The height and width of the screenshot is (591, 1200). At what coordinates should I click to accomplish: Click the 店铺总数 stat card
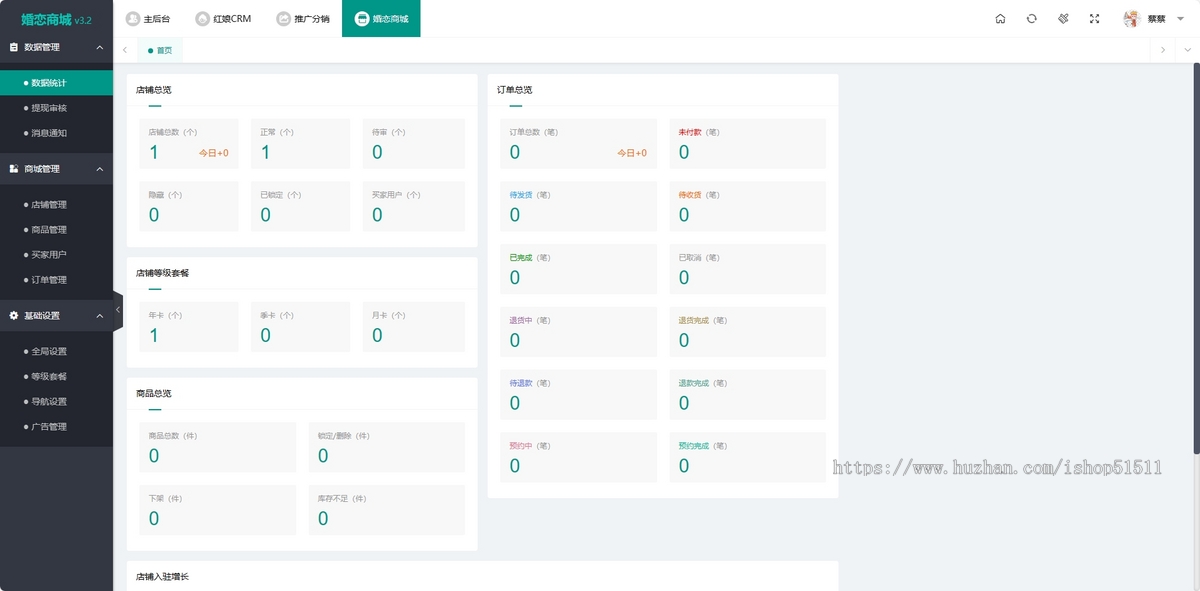(x=189, y=144)
